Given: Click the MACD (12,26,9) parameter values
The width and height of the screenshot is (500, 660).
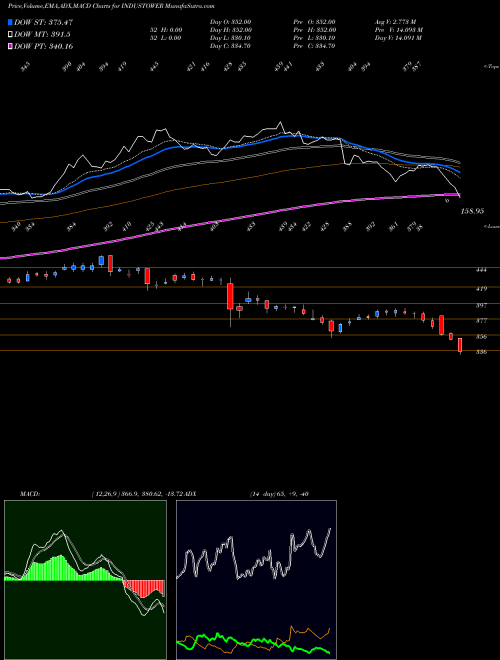Looking at the screenshot, I should click(138, 494).
